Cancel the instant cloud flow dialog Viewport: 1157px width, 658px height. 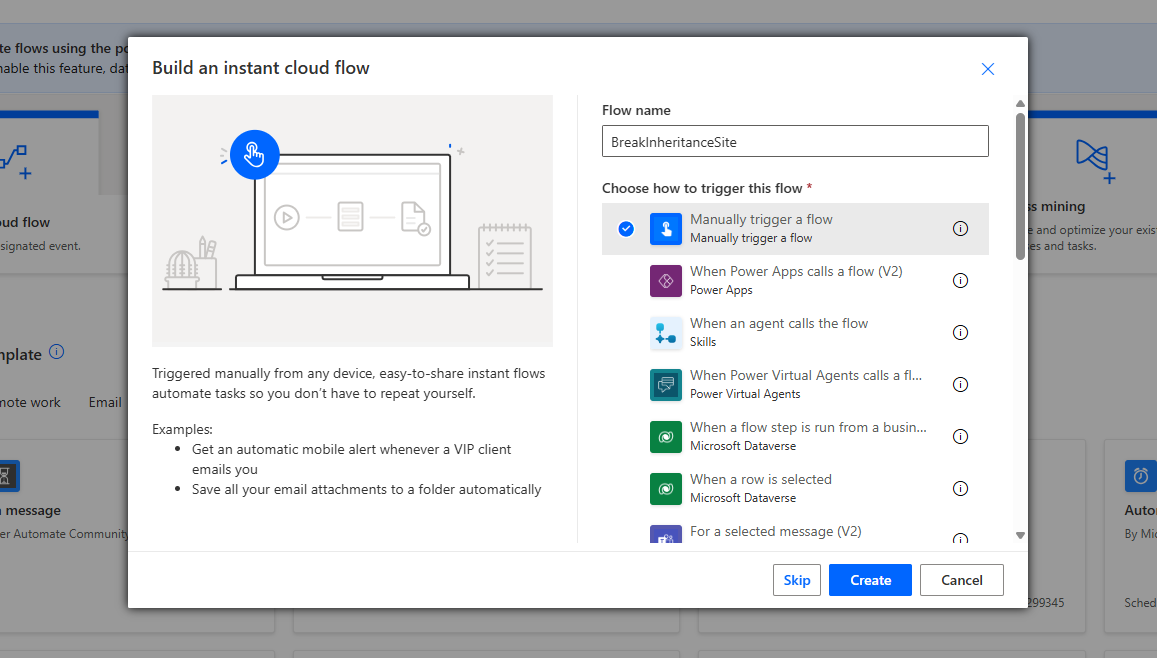pos(961,580)
